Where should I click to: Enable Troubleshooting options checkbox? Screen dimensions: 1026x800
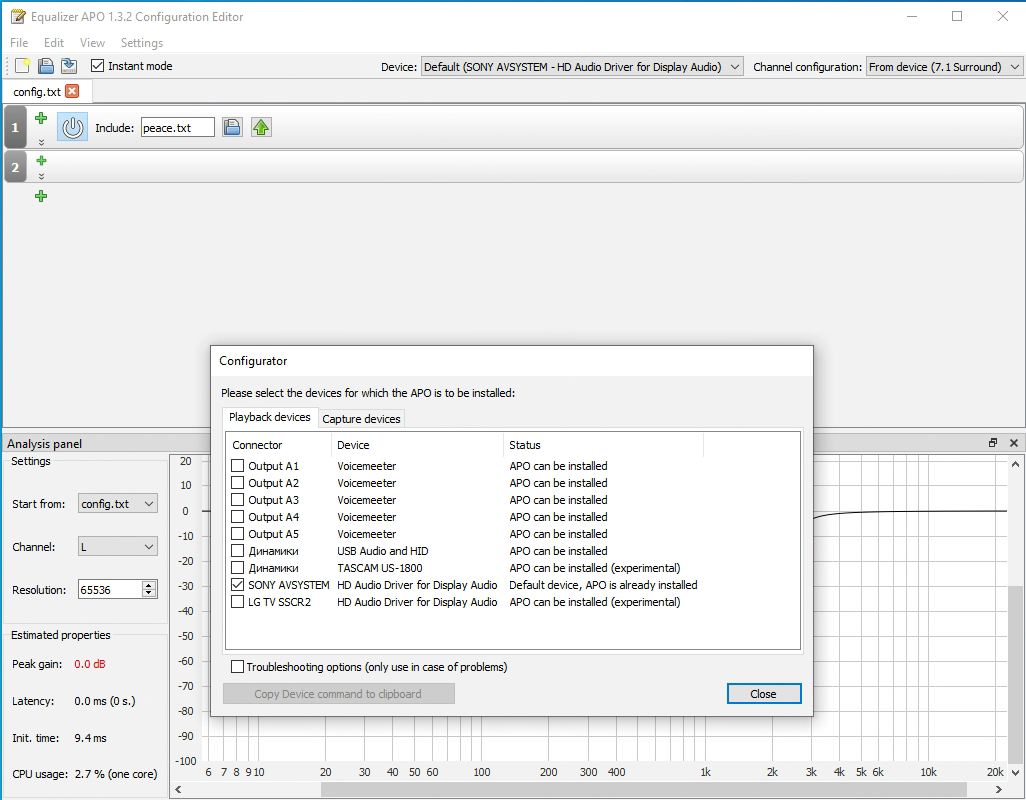238,667
